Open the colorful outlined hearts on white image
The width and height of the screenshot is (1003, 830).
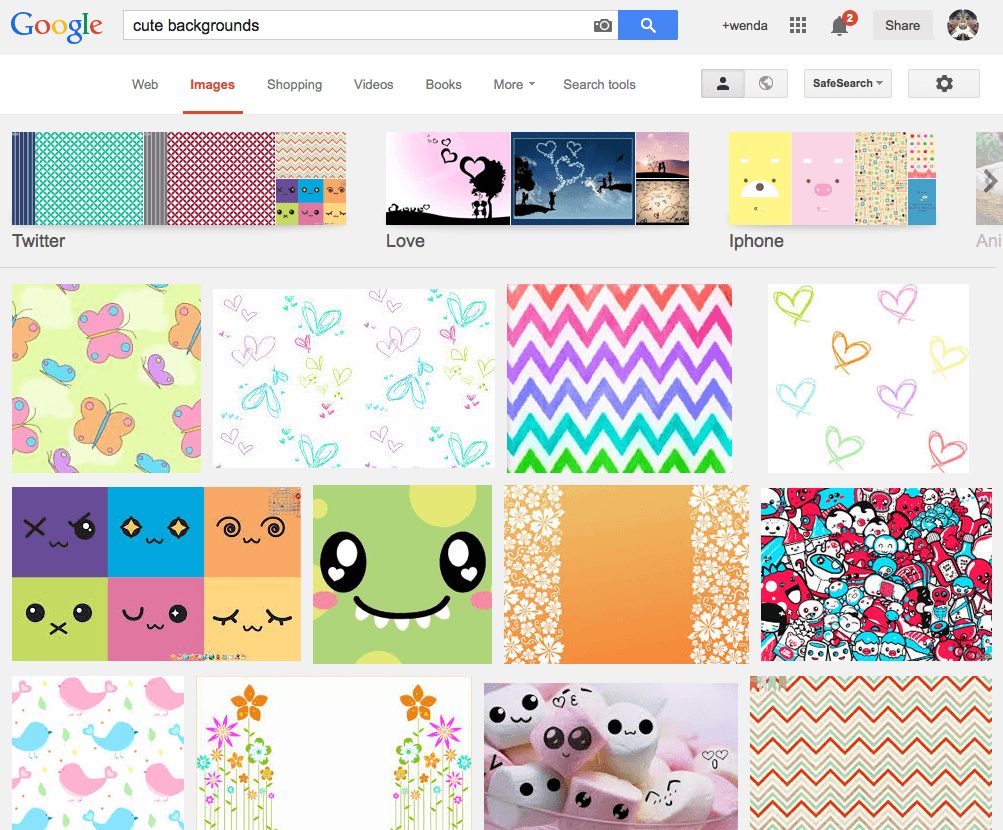pos(868,379)
